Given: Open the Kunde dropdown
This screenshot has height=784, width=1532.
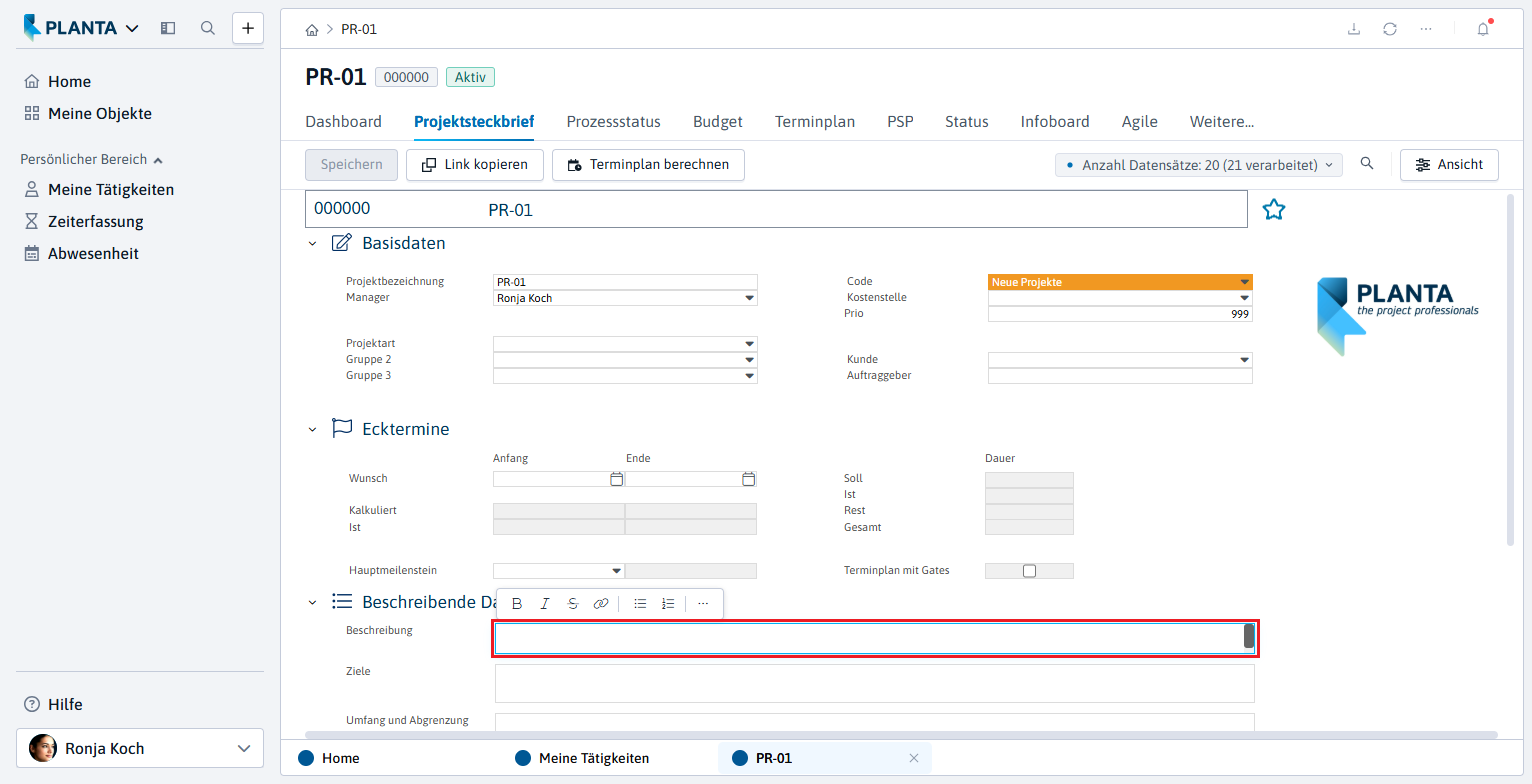Looking at the screenshot, I should [1245, 360].
